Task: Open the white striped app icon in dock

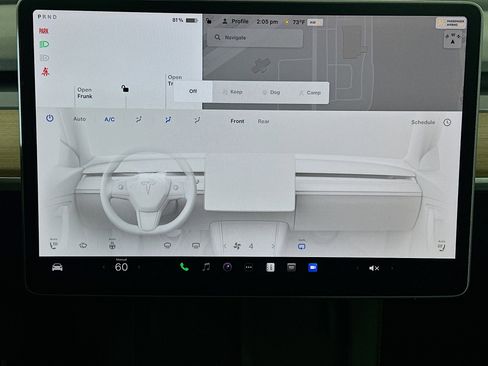Action: [x=270, y=267]
